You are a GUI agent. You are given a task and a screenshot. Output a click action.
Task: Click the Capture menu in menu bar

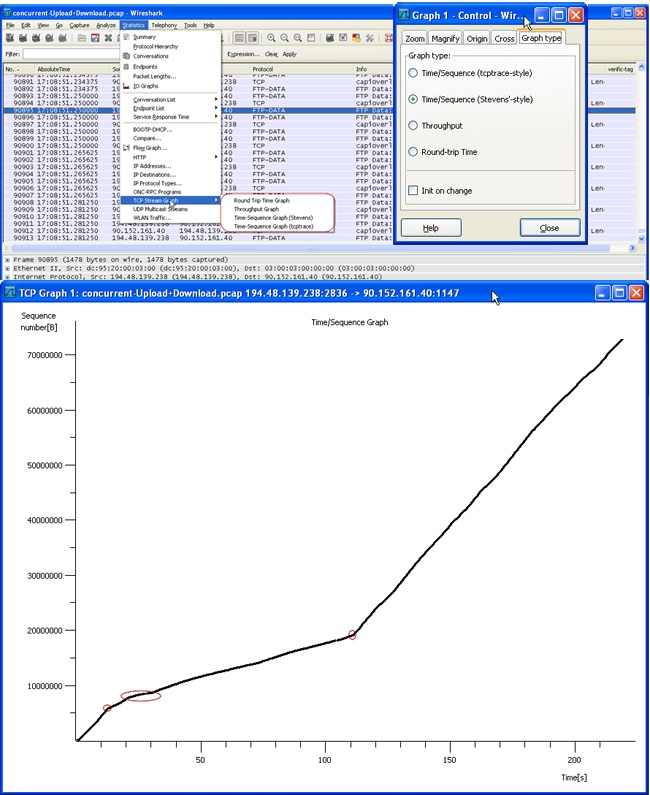coord(79,25)
